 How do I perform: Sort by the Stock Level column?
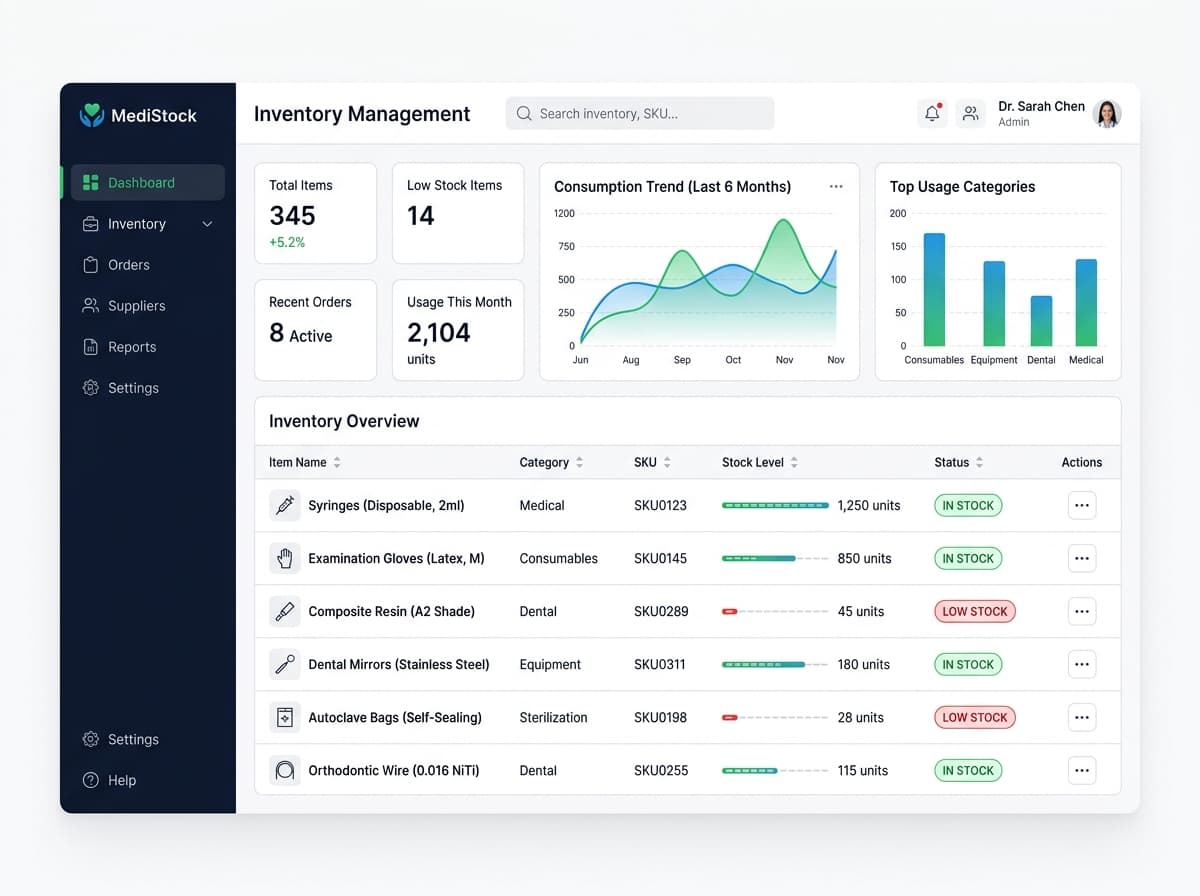click(794, 462)
